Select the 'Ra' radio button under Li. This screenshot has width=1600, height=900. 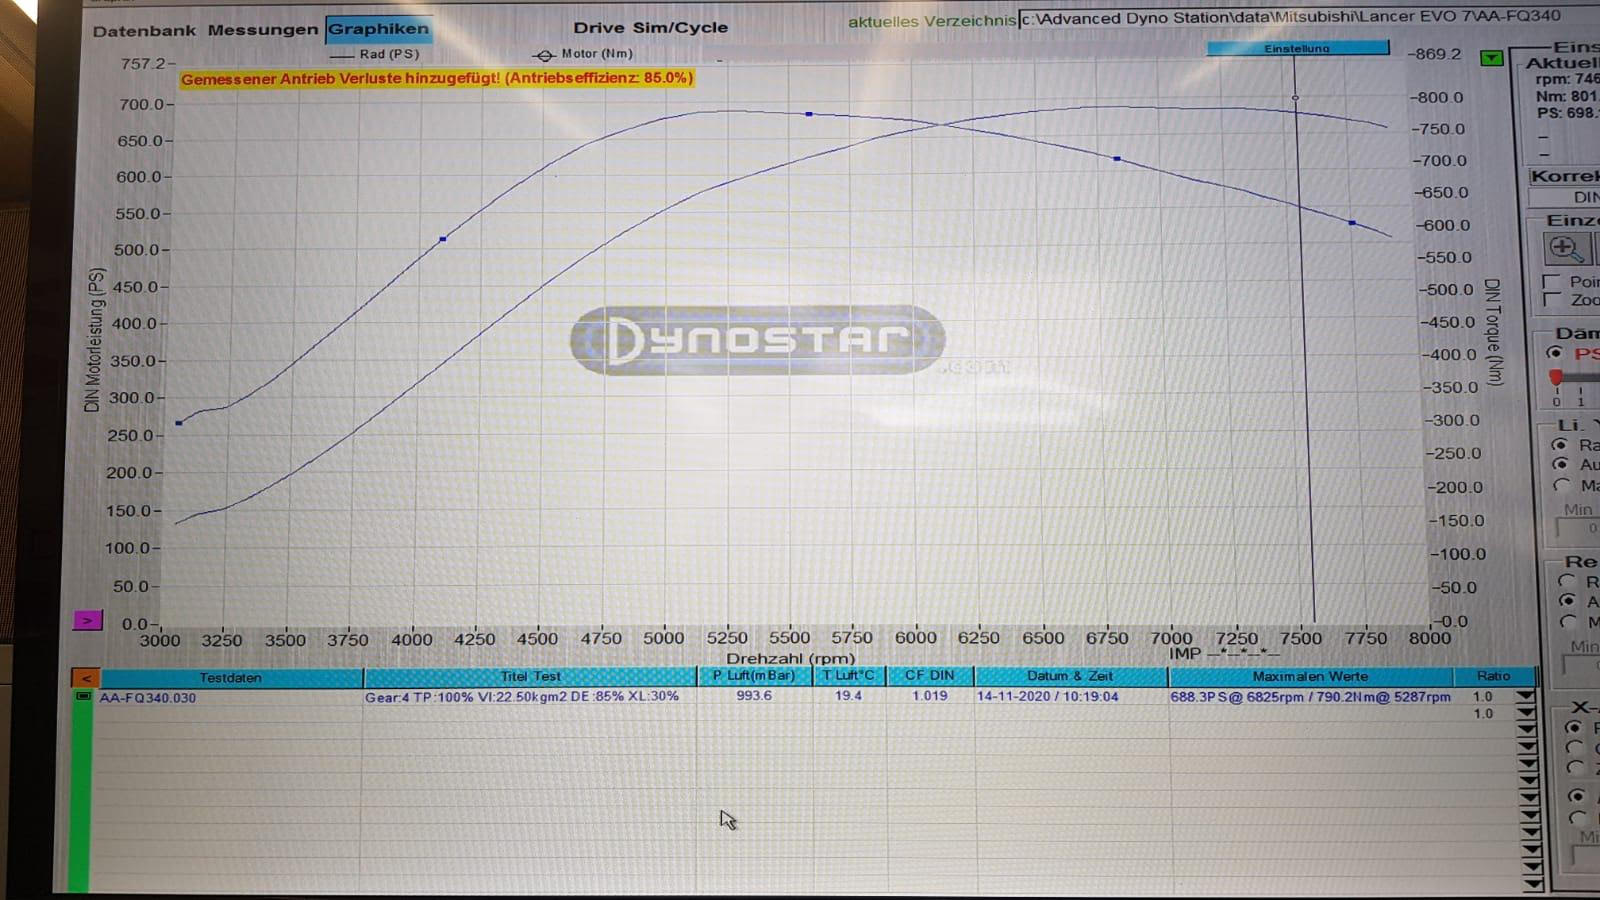(x=1560, y=444)
